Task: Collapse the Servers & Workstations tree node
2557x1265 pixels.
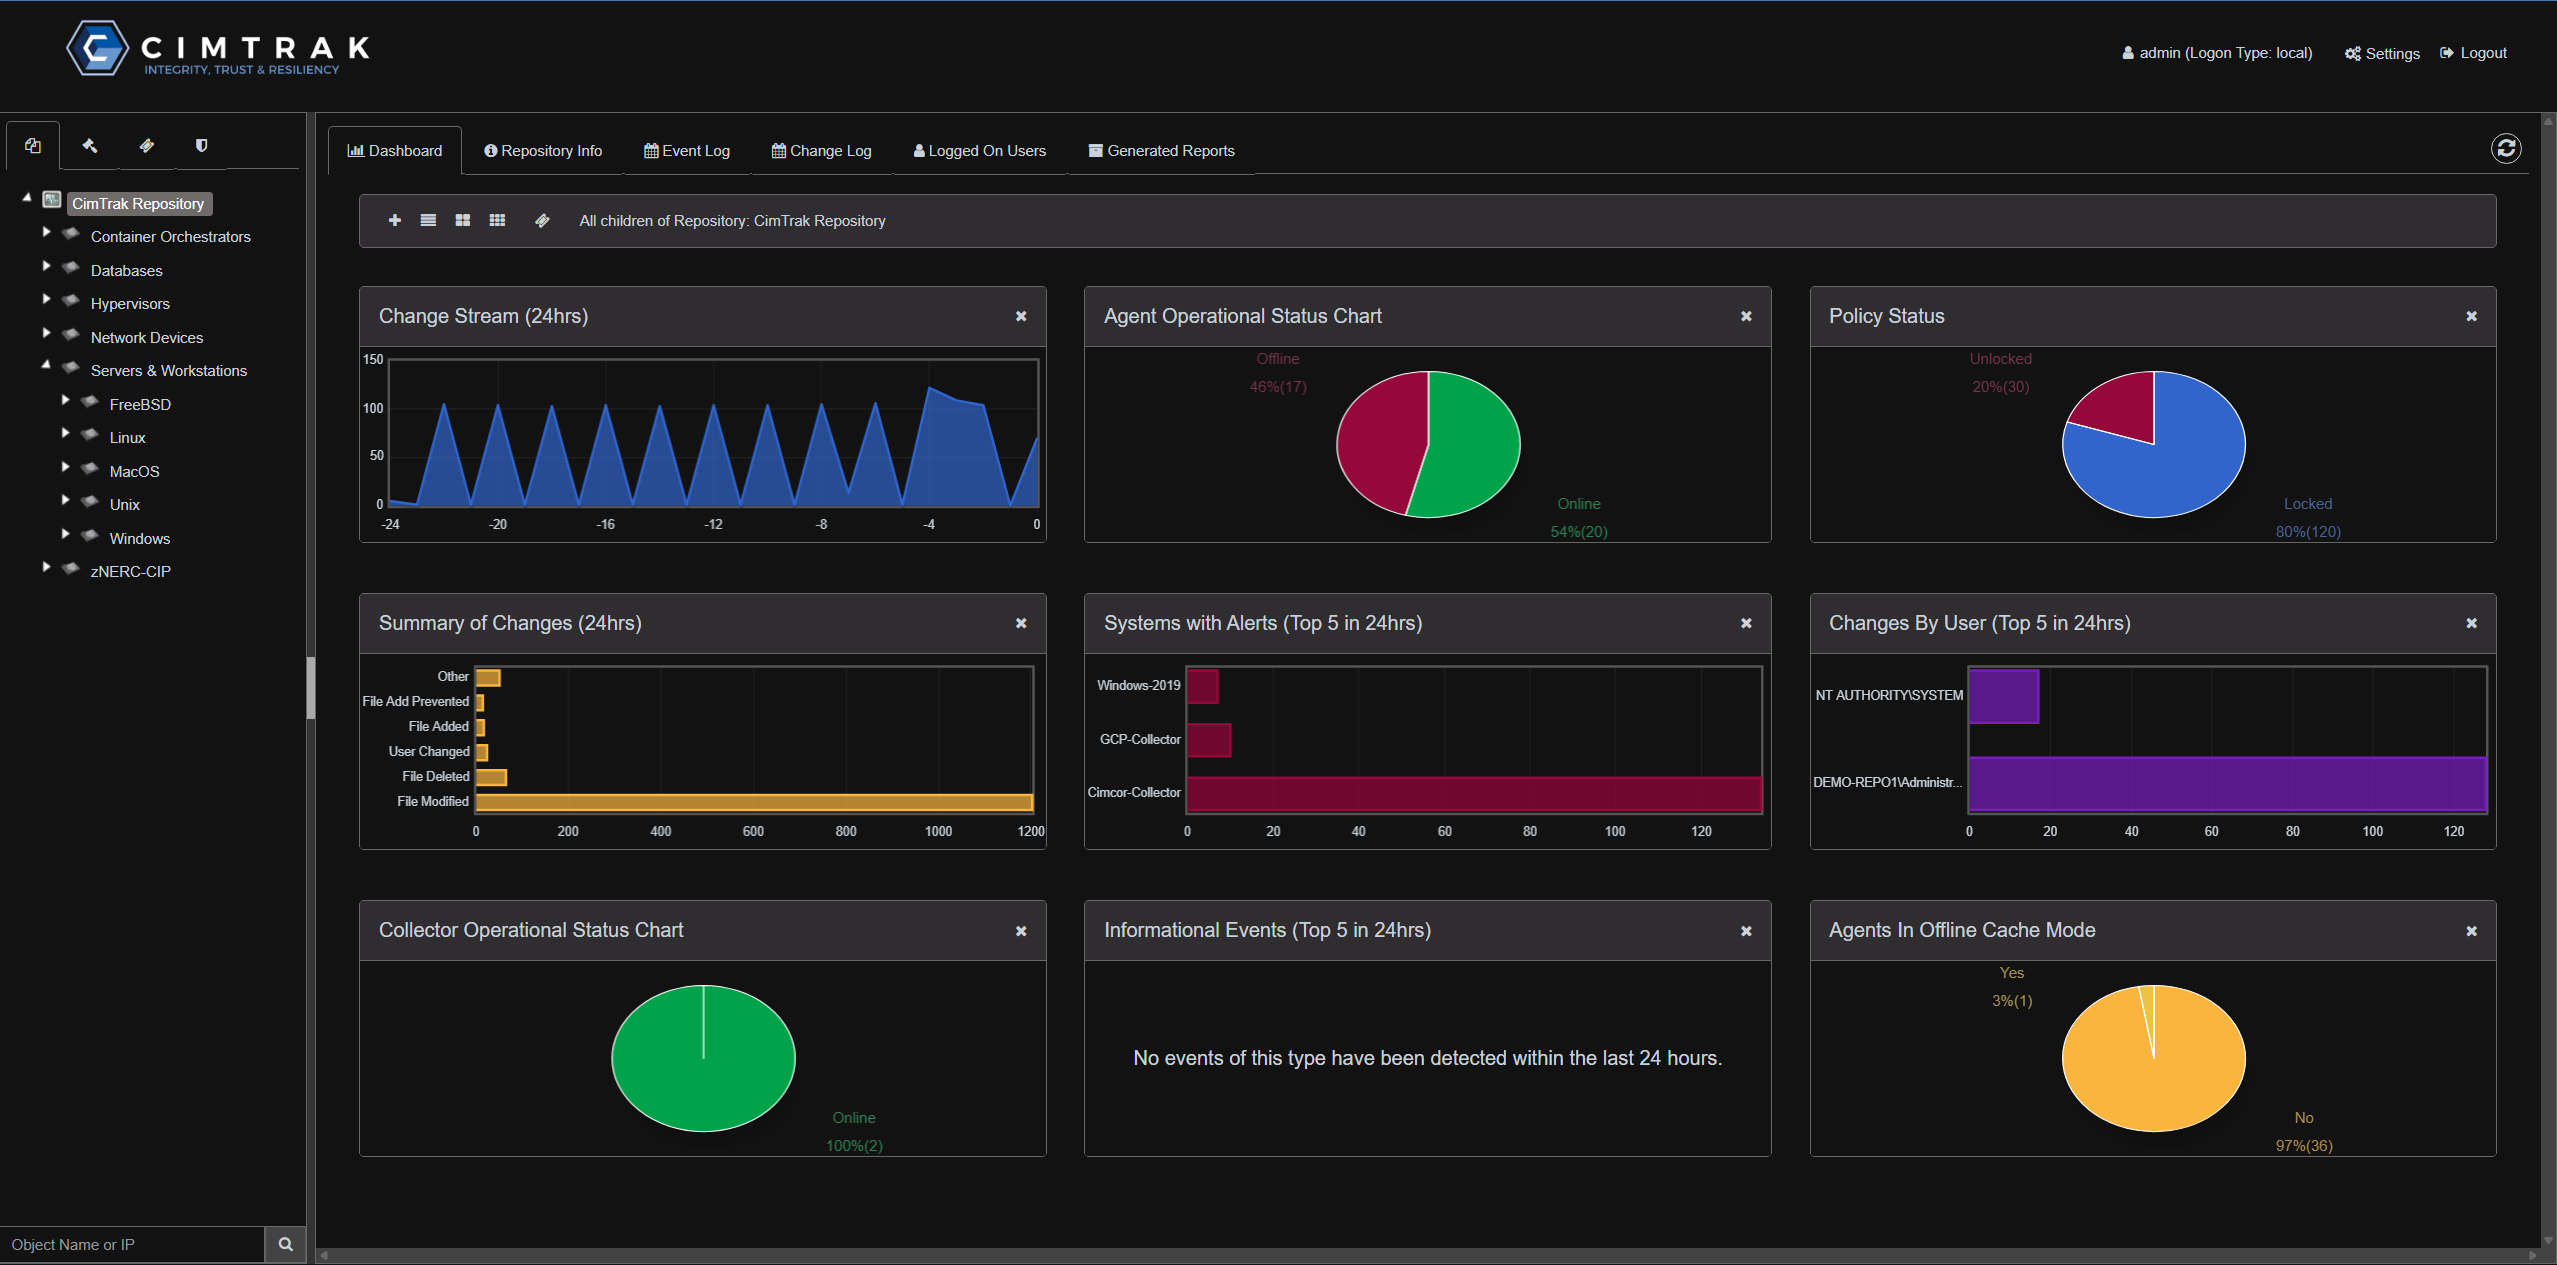Action: [x=46, y=365]
